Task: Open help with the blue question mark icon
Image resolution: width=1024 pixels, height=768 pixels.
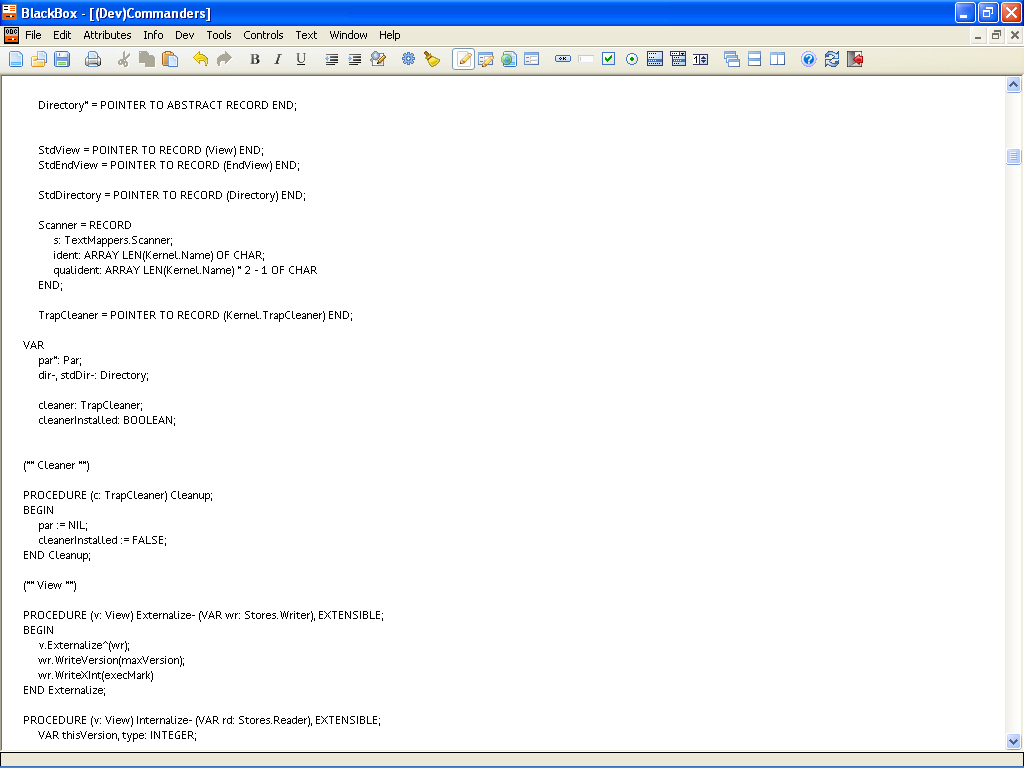Action: point(809,59)
